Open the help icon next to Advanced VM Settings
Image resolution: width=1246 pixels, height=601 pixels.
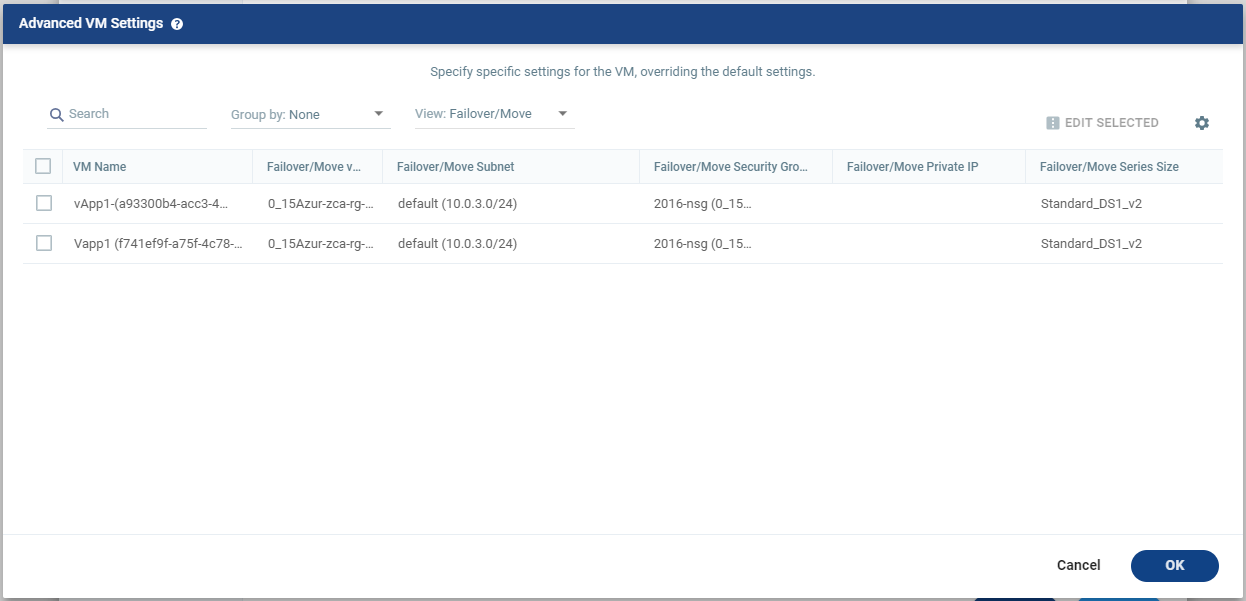point(177,24)
